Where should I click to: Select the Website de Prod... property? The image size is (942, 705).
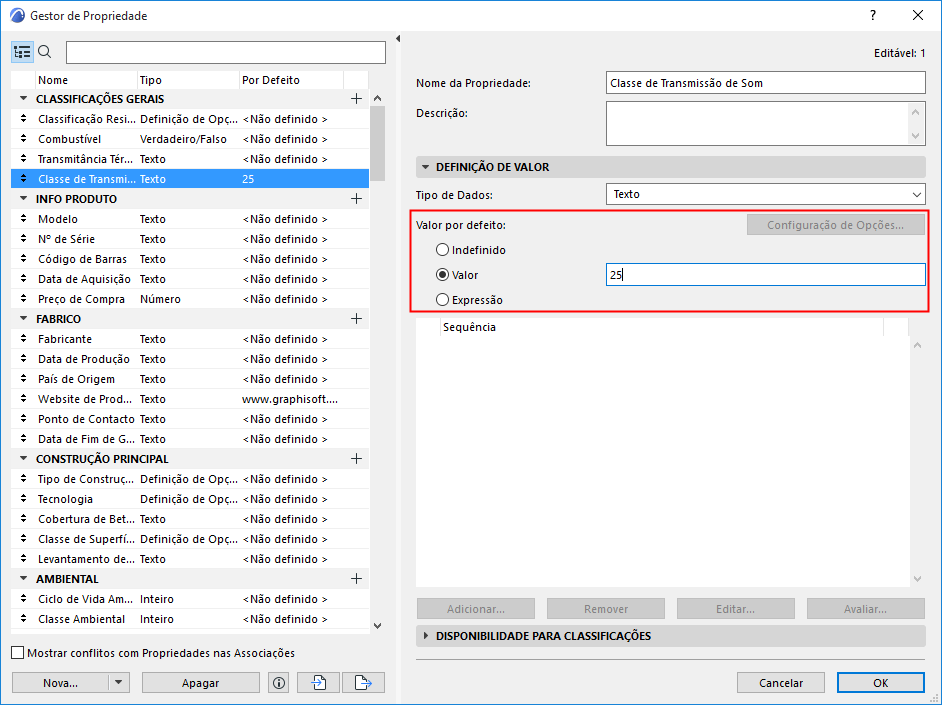pos(190,399)
